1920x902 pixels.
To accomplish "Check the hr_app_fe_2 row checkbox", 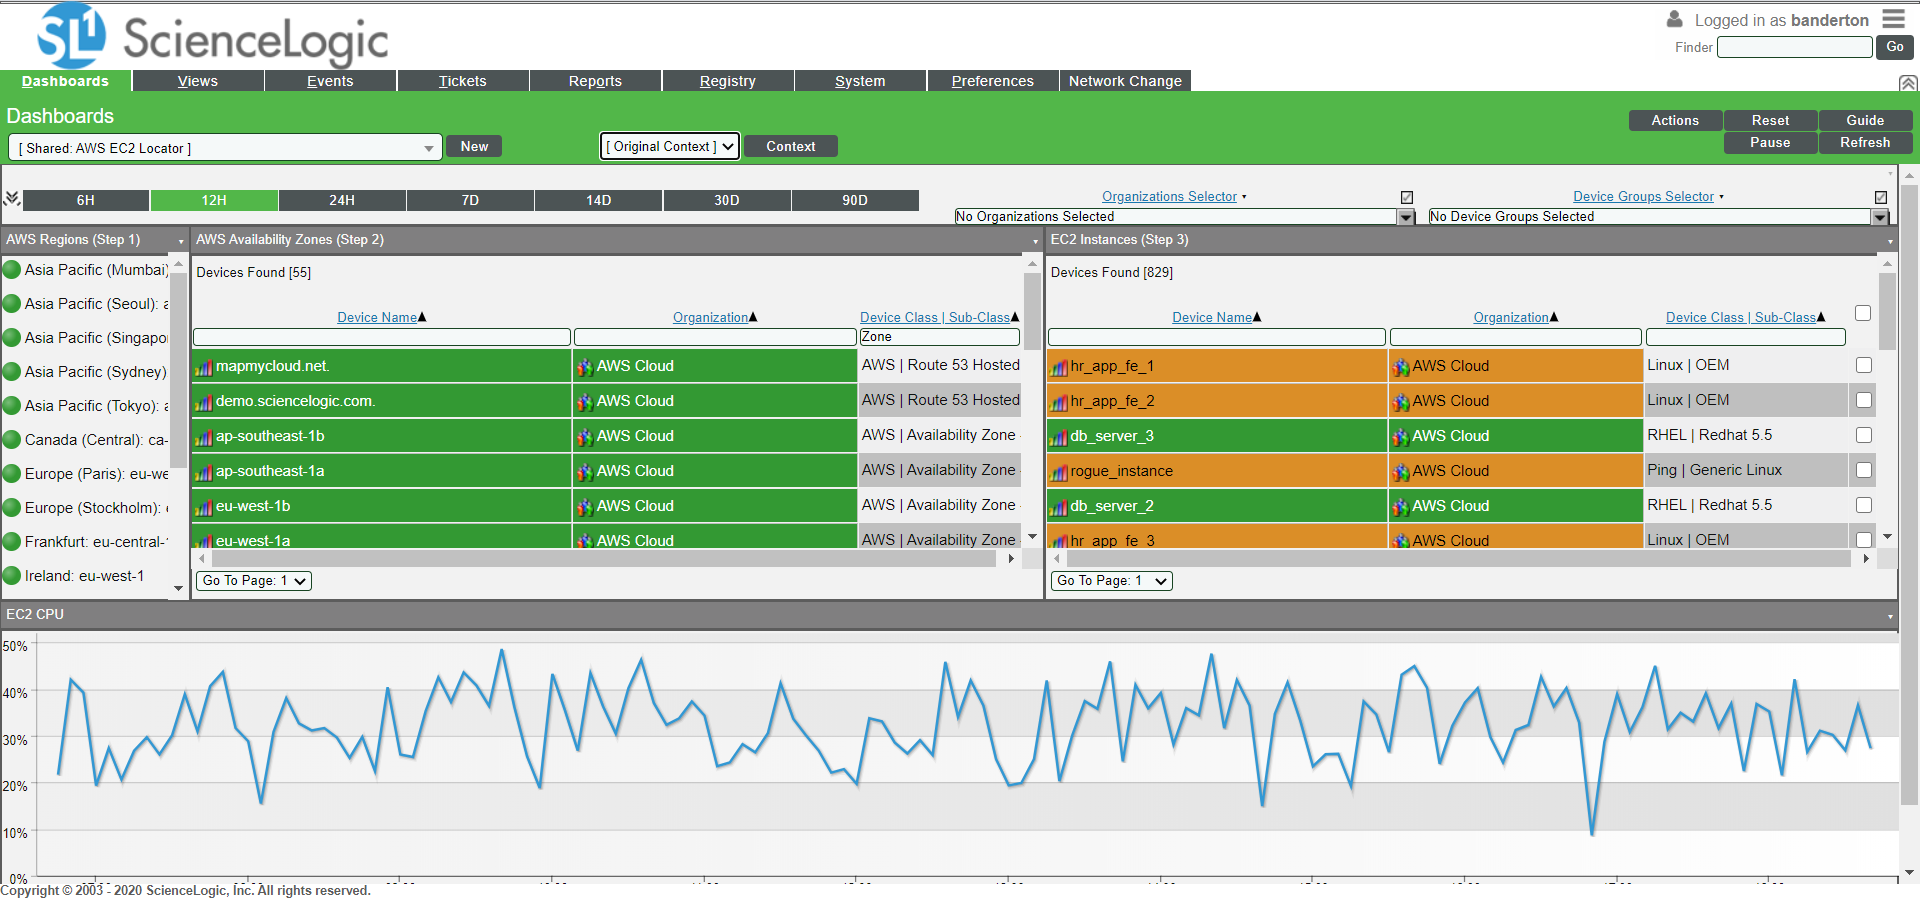I will point(1864,400).
